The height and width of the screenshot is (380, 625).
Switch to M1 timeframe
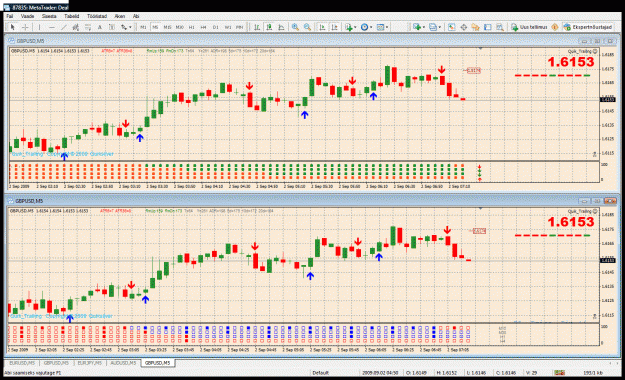pyautogui.click(x=143, y=27)
